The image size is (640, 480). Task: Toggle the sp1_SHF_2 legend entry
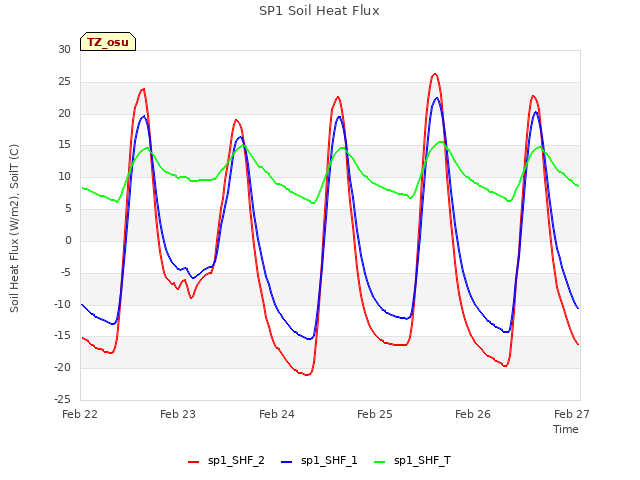(226, 461)
